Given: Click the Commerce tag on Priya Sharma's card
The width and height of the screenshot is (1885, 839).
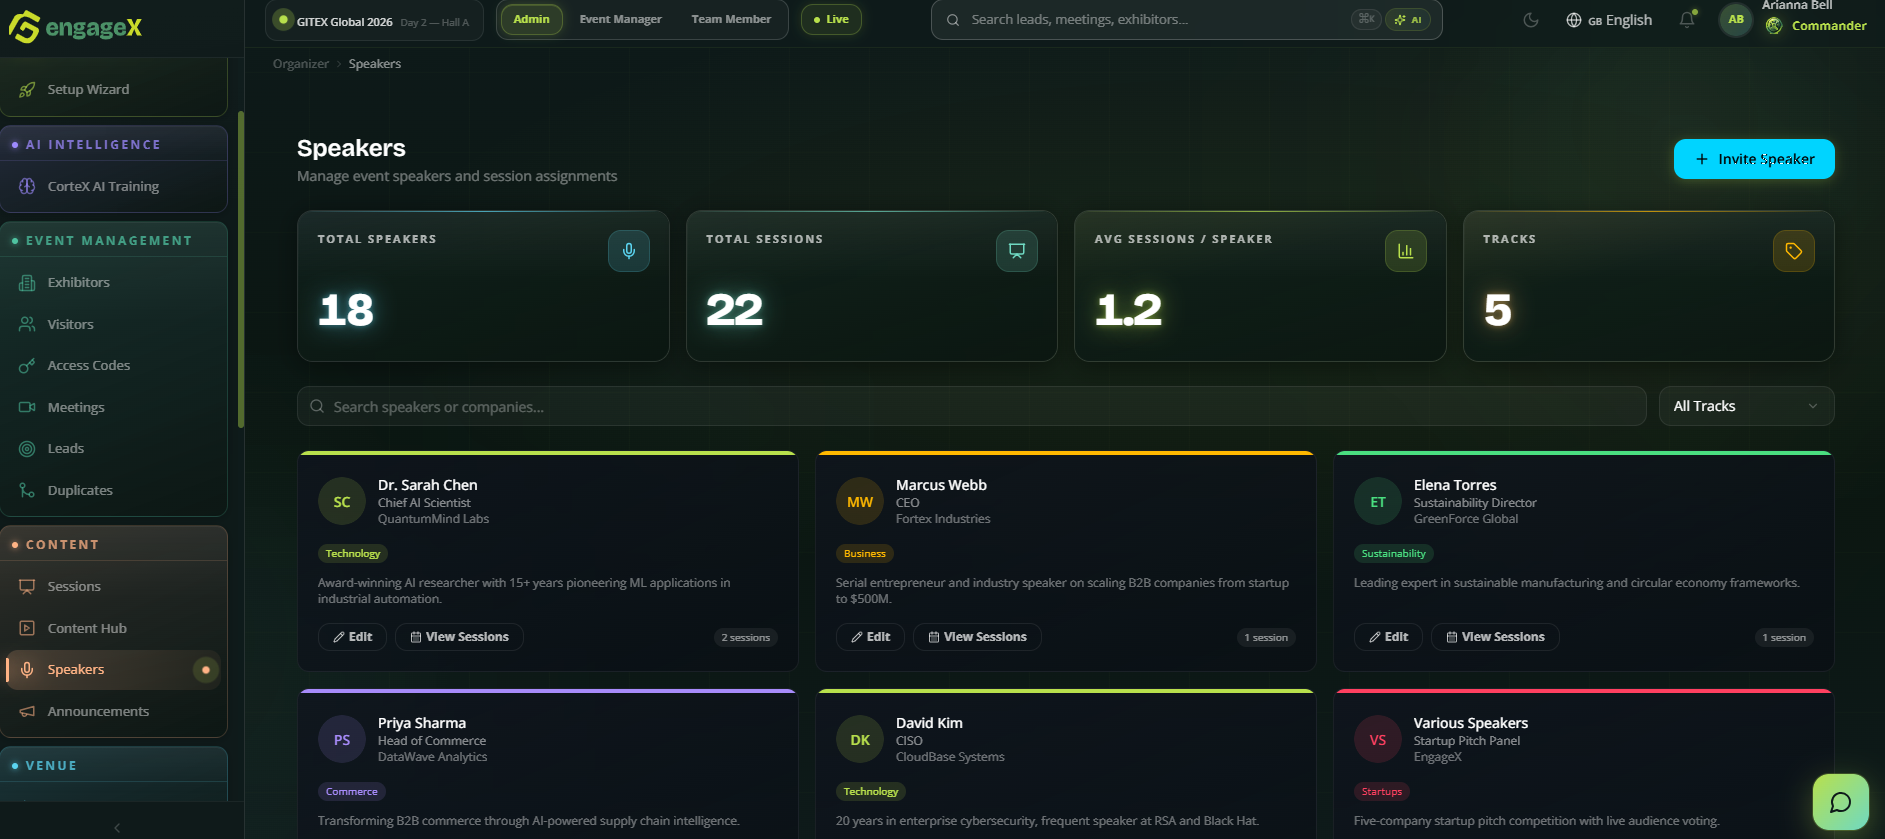Looking at the screenshot, I should (352, 792).
